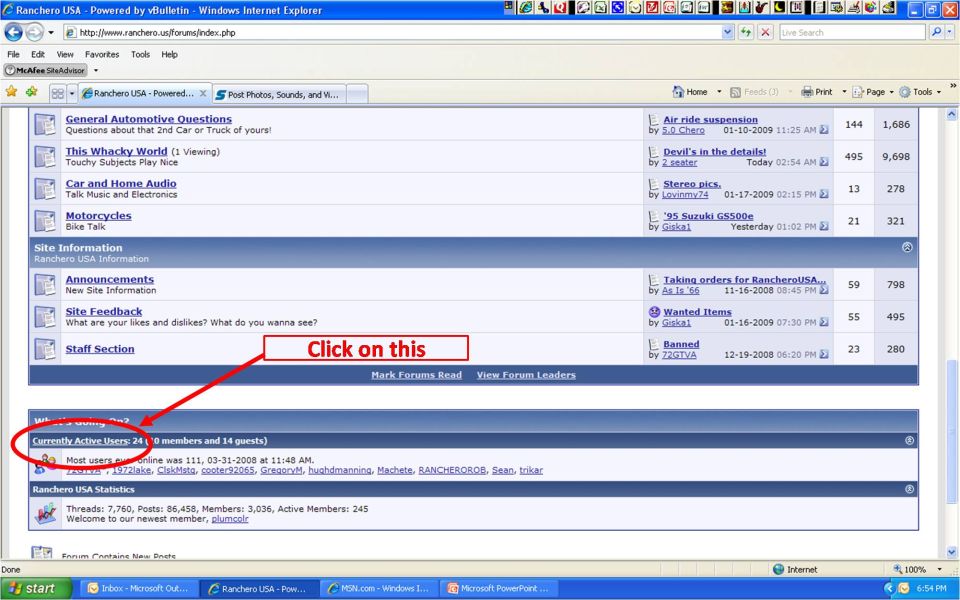Click the Stop loading X icon

[x=765, y=32]
